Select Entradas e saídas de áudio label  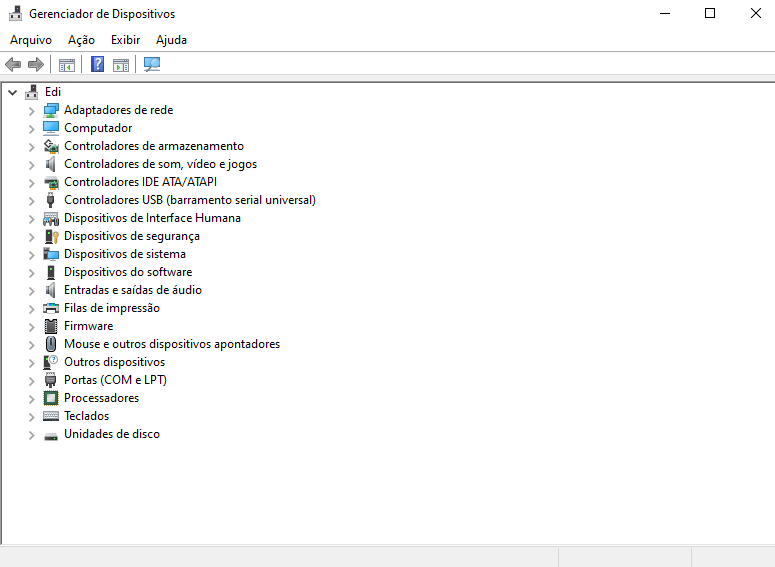click(x=133, y=290)
